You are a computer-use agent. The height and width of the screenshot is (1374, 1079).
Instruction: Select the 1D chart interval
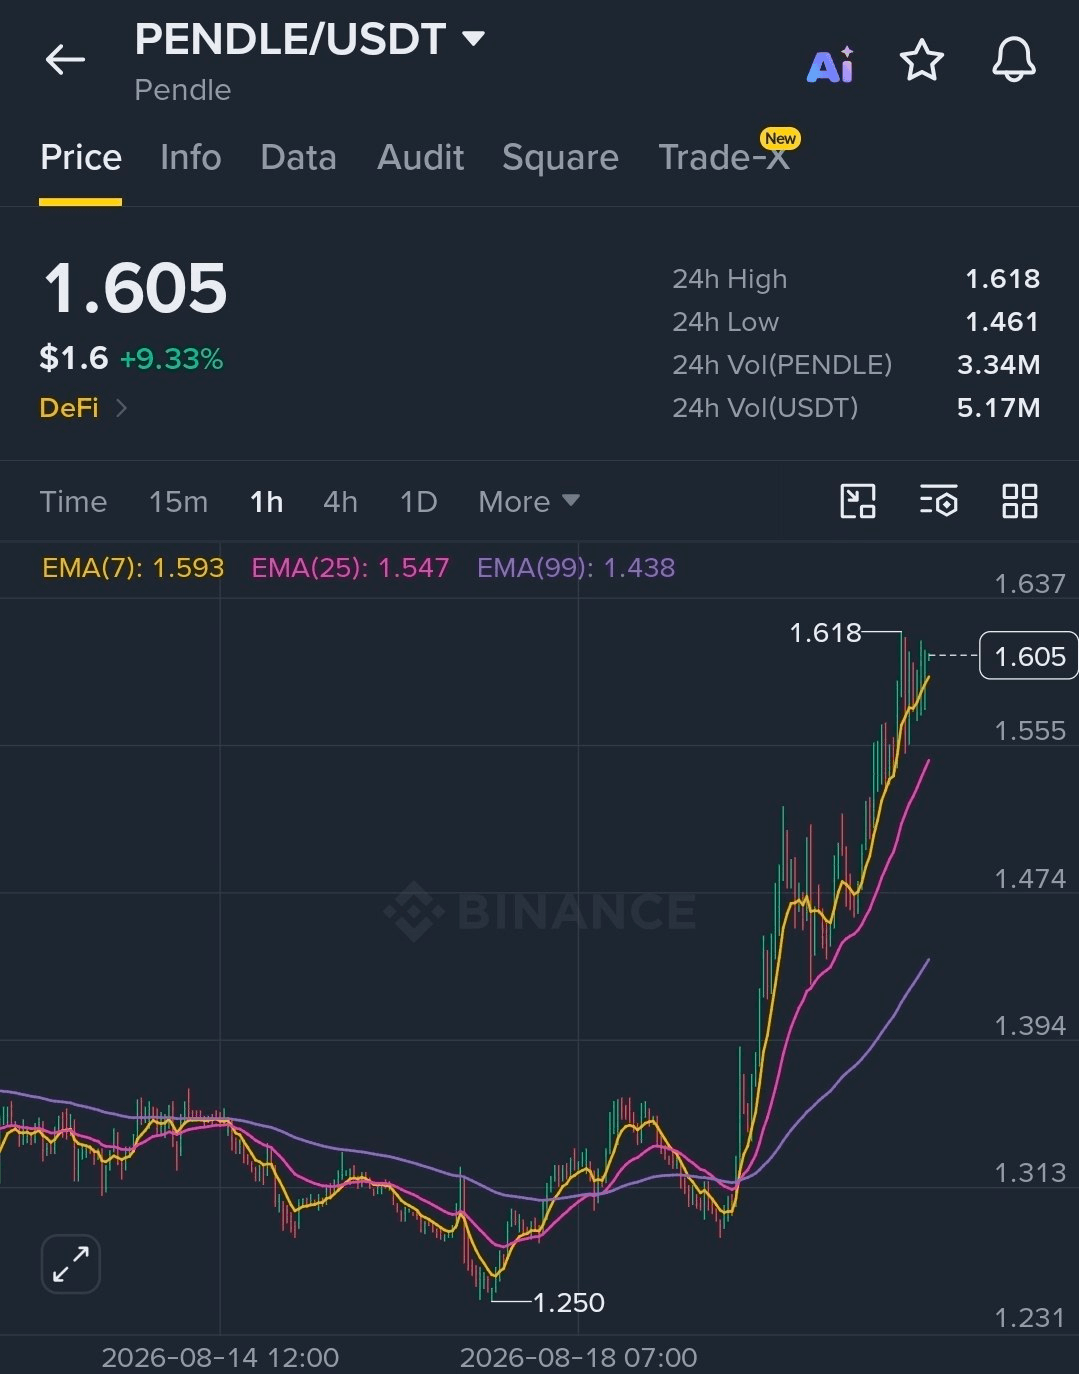click(418, 501)
